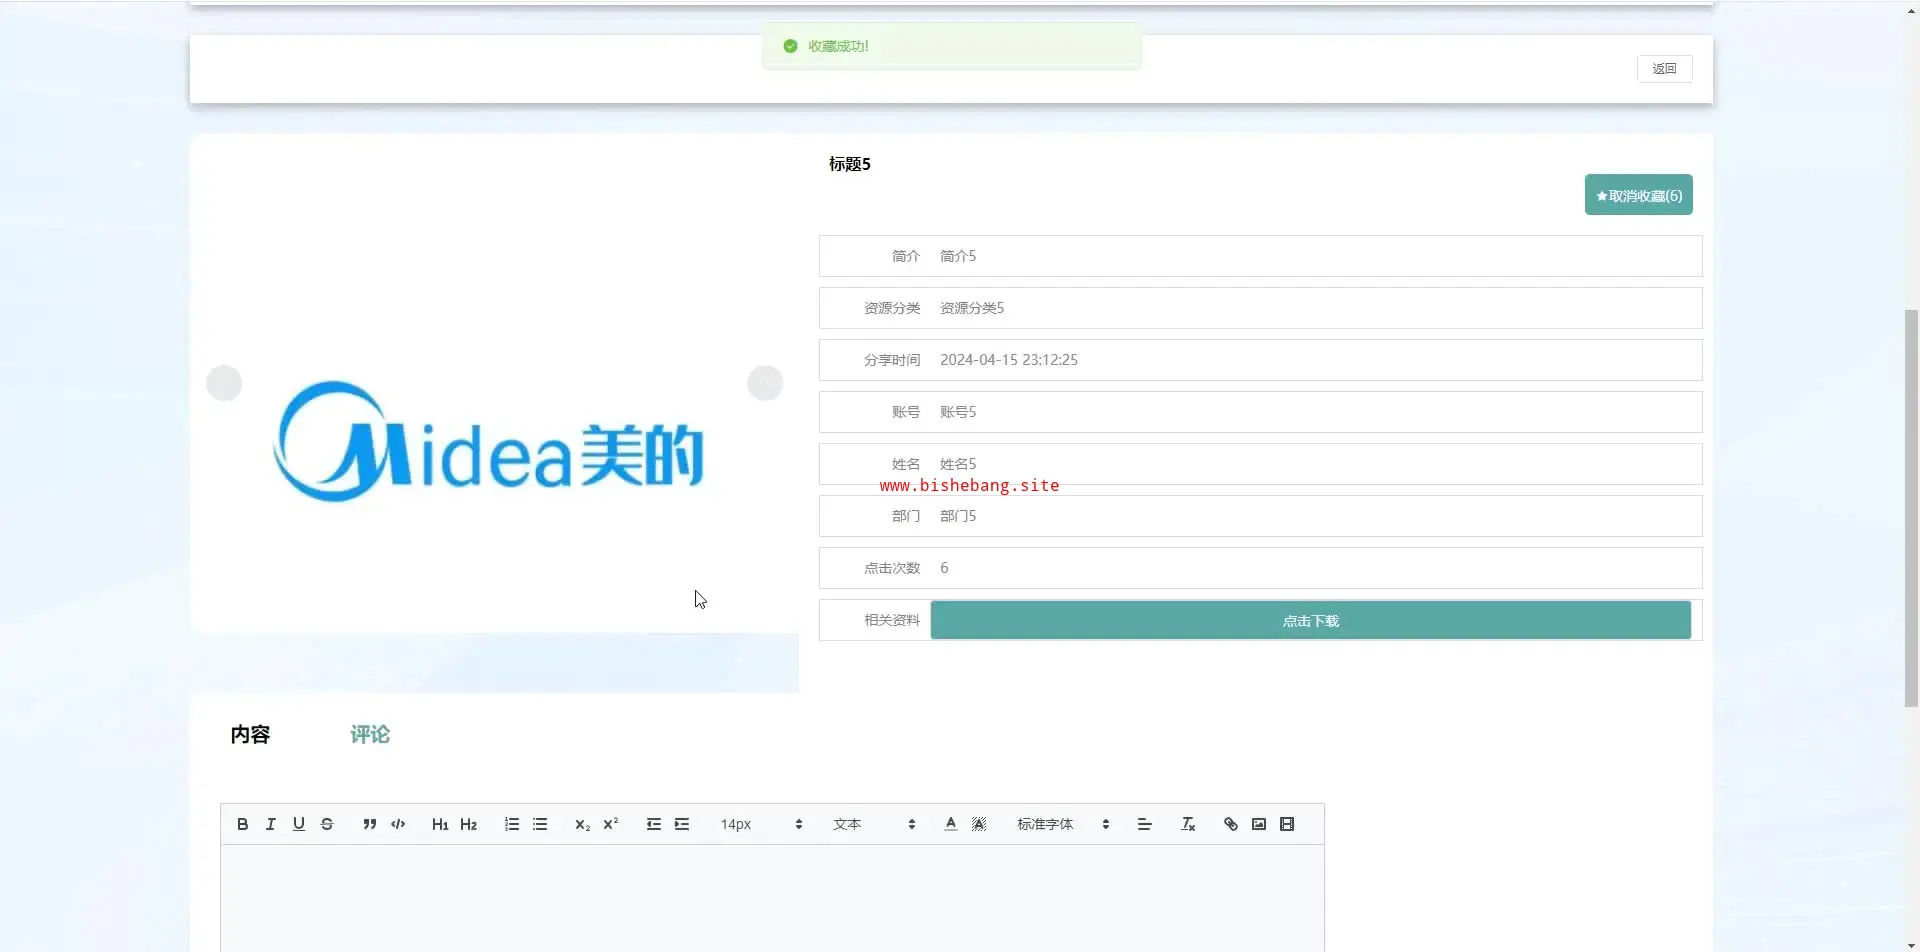Apply underline formatting

point(298,824)
